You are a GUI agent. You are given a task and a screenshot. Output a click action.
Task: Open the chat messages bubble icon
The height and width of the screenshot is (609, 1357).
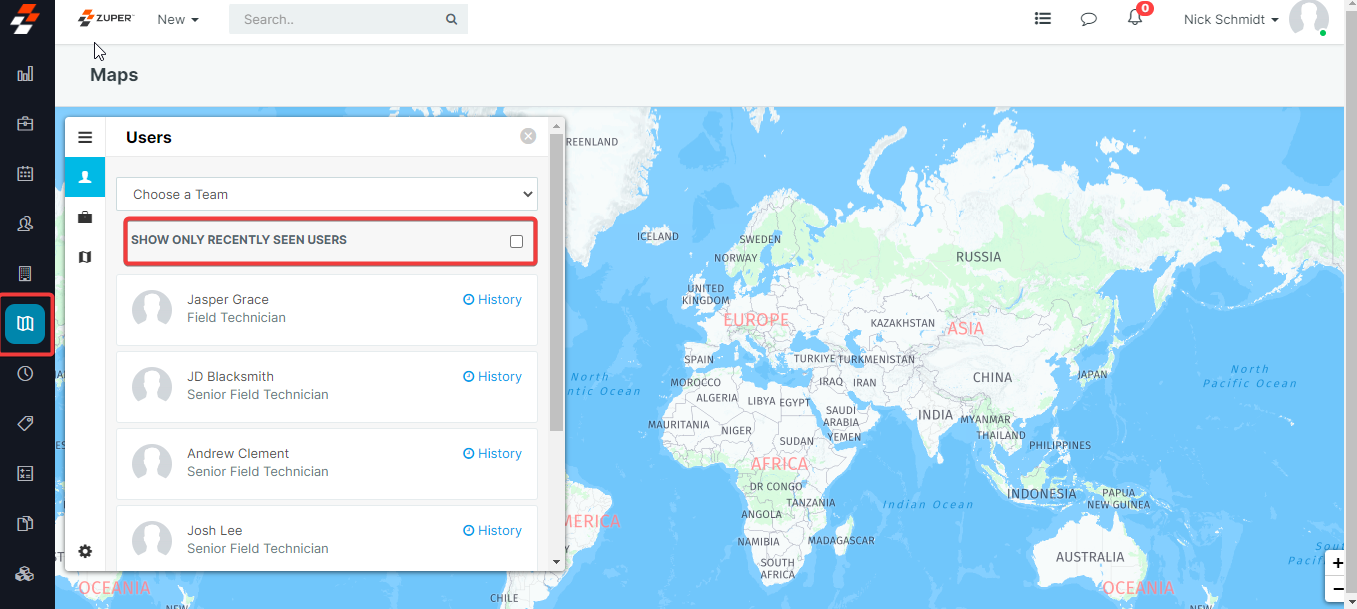coord(1089,19)
